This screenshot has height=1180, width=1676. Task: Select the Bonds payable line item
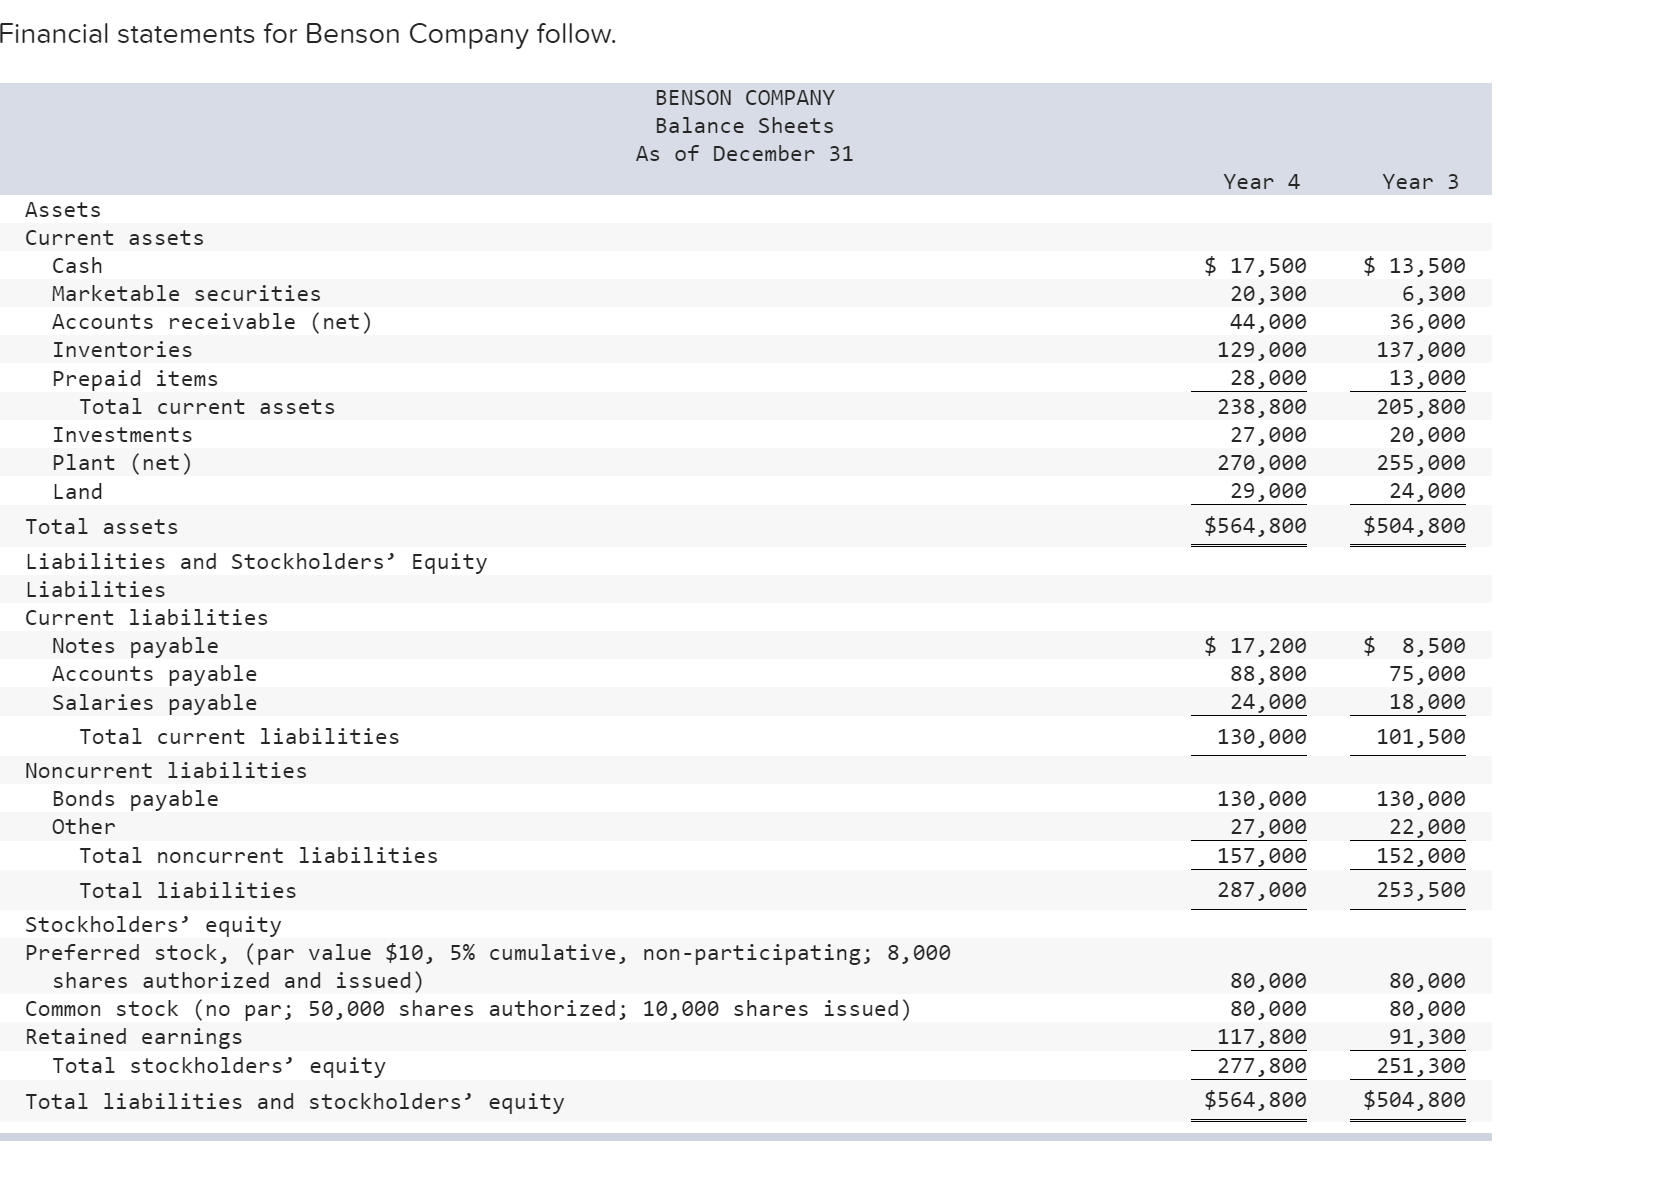click(135, 798)
